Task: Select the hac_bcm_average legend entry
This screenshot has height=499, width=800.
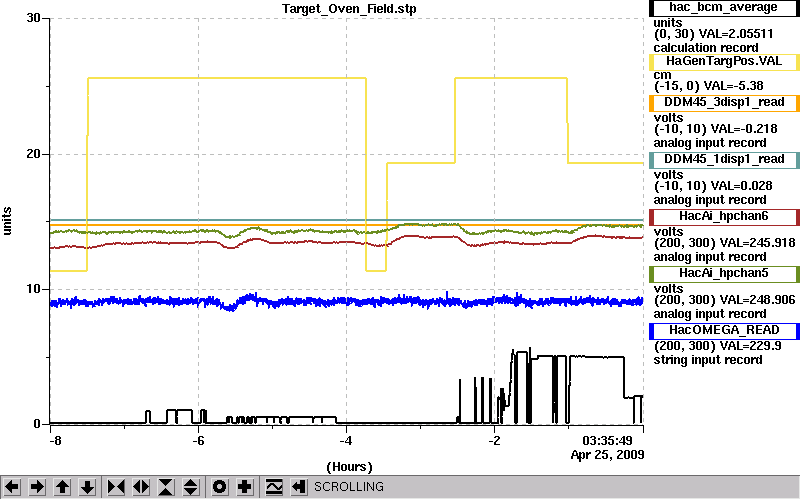Action: [723, 8]
